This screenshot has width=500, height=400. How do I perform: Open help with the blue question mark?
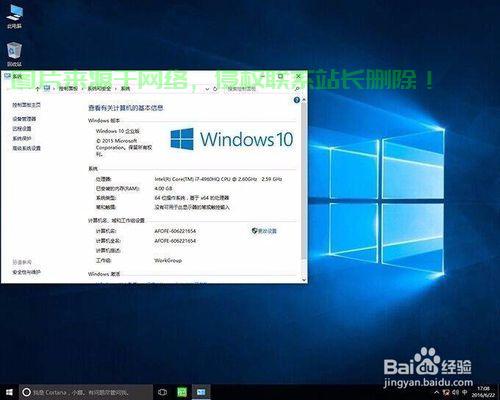(x=296, y=100)
